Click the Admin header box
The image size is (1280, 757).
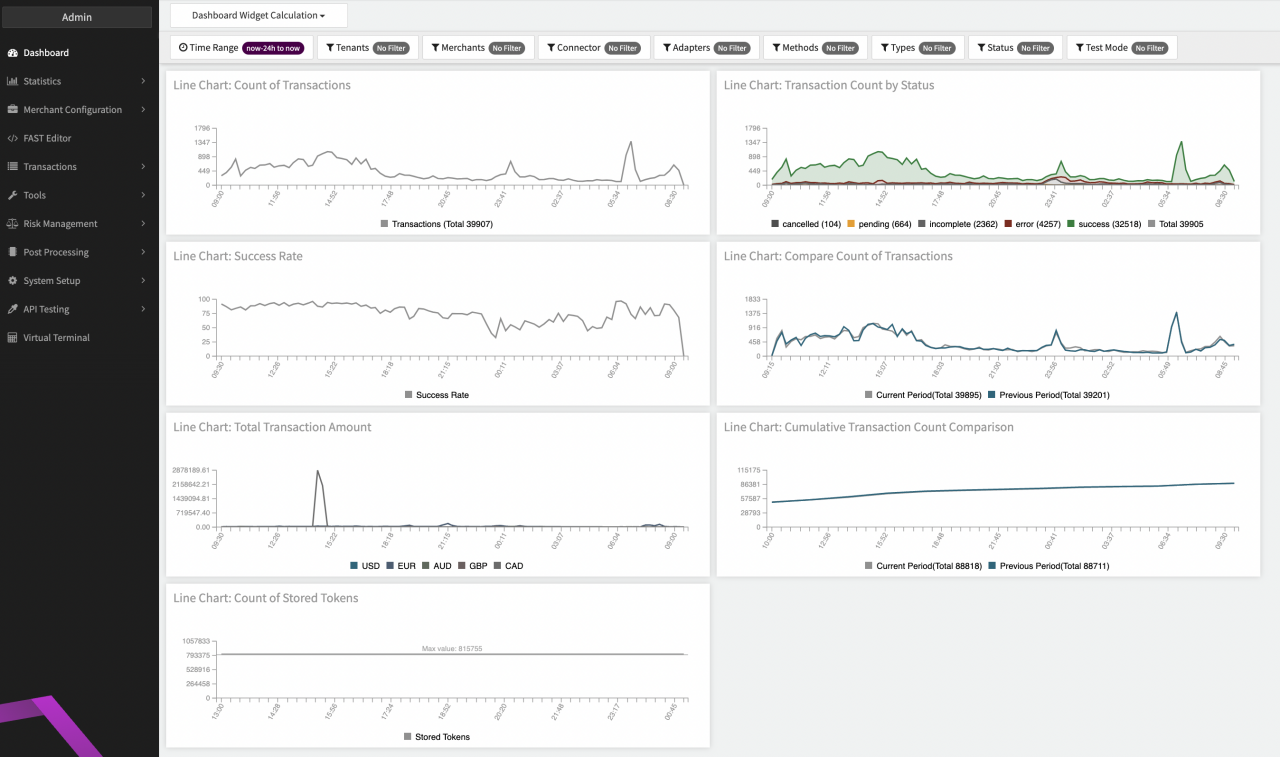[77, 17]
